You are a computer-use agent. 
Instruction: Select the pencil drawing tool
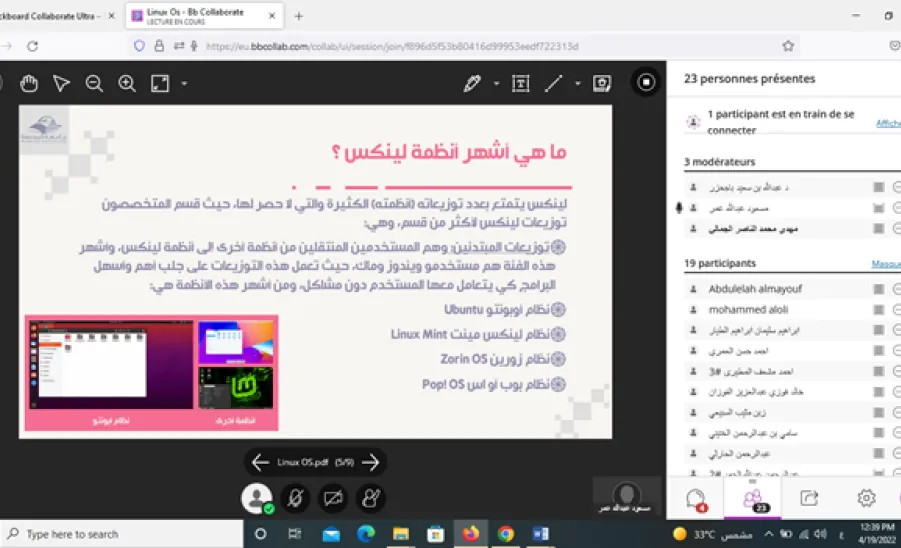pos(472,84)
